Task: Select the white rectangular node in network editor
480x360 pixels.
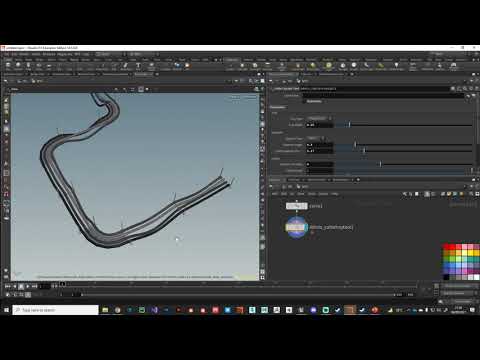Action: [x=296, y=206]
